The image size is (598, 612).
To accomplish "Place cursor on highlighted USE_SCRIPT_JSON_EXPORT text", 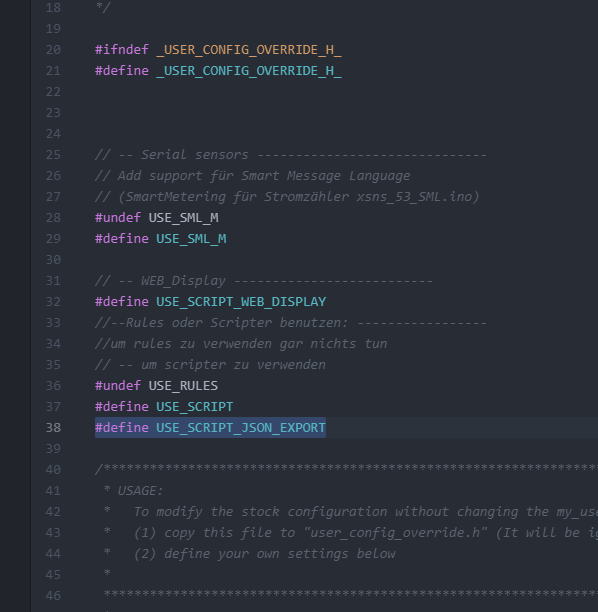I will coord(241,428).
